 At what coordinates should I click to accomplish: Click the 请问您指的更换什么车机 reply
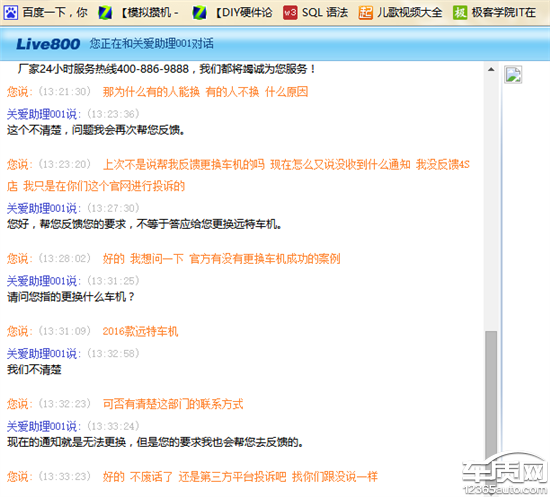pyautogui.click(x=71, y=297)
